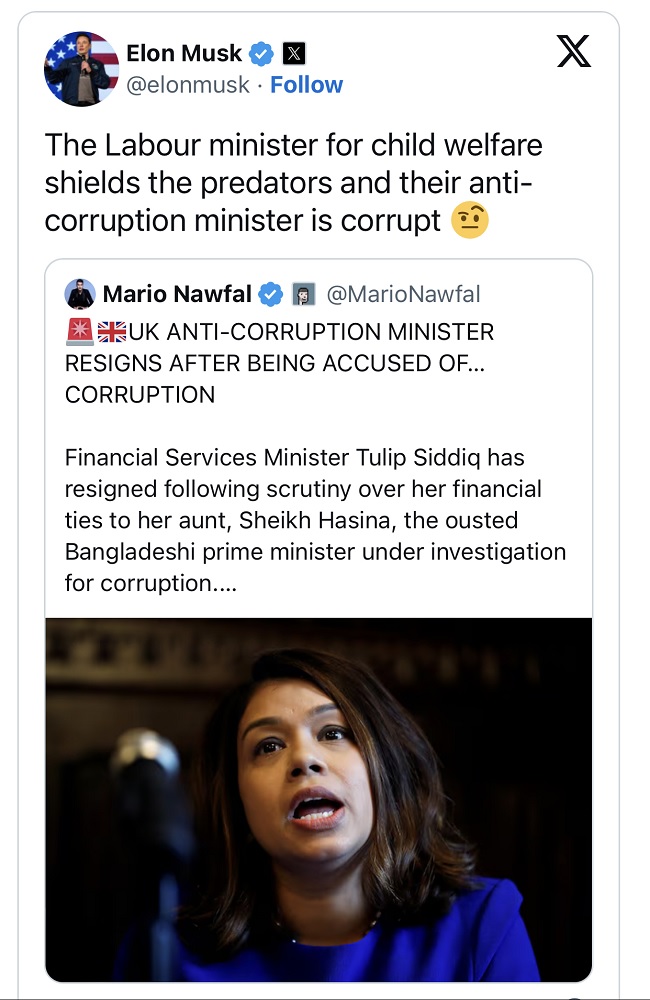This screenshot has width=650, height=1000.
Task: Click the affiliate badge next to Mario Nawfal's checkmark
Action: point(303,294)
